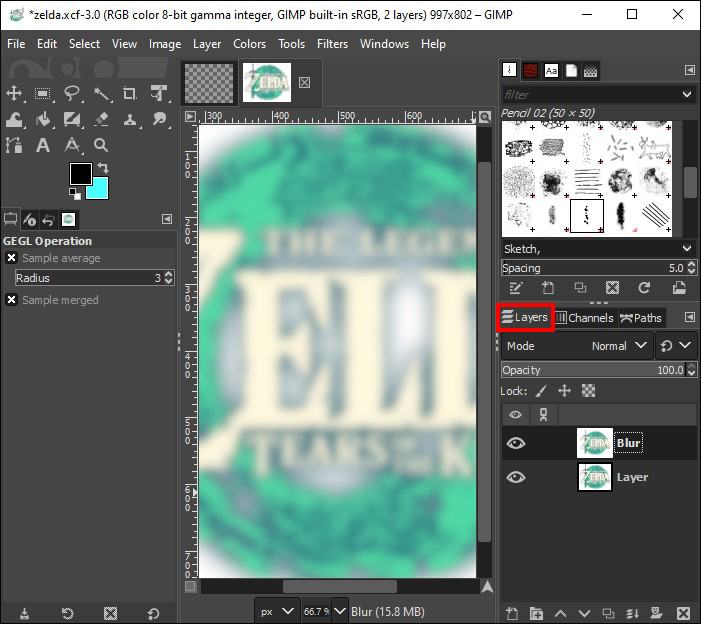Select the Move tool
This screenshot has height=624, width=701.
[x=14, y=93]
